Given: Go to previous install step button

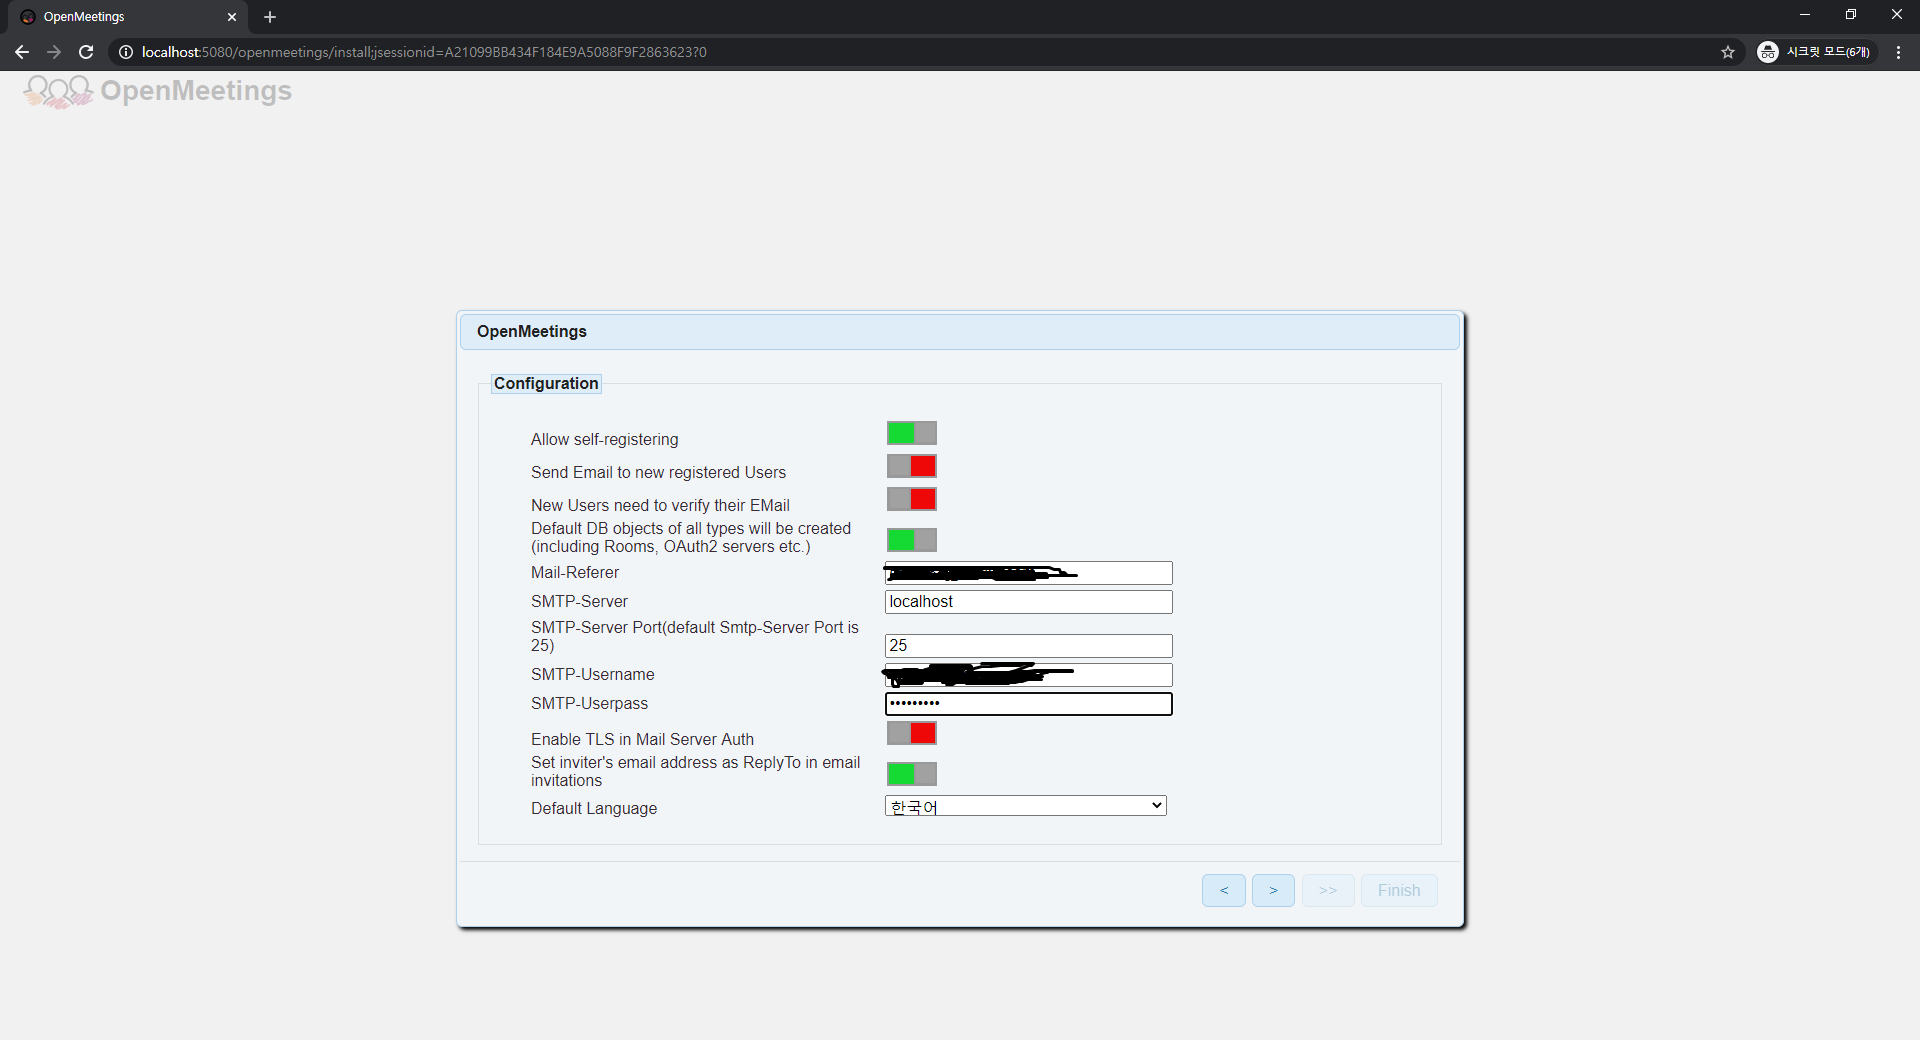Looking at the screenshot, I should tap(1224, 890).
